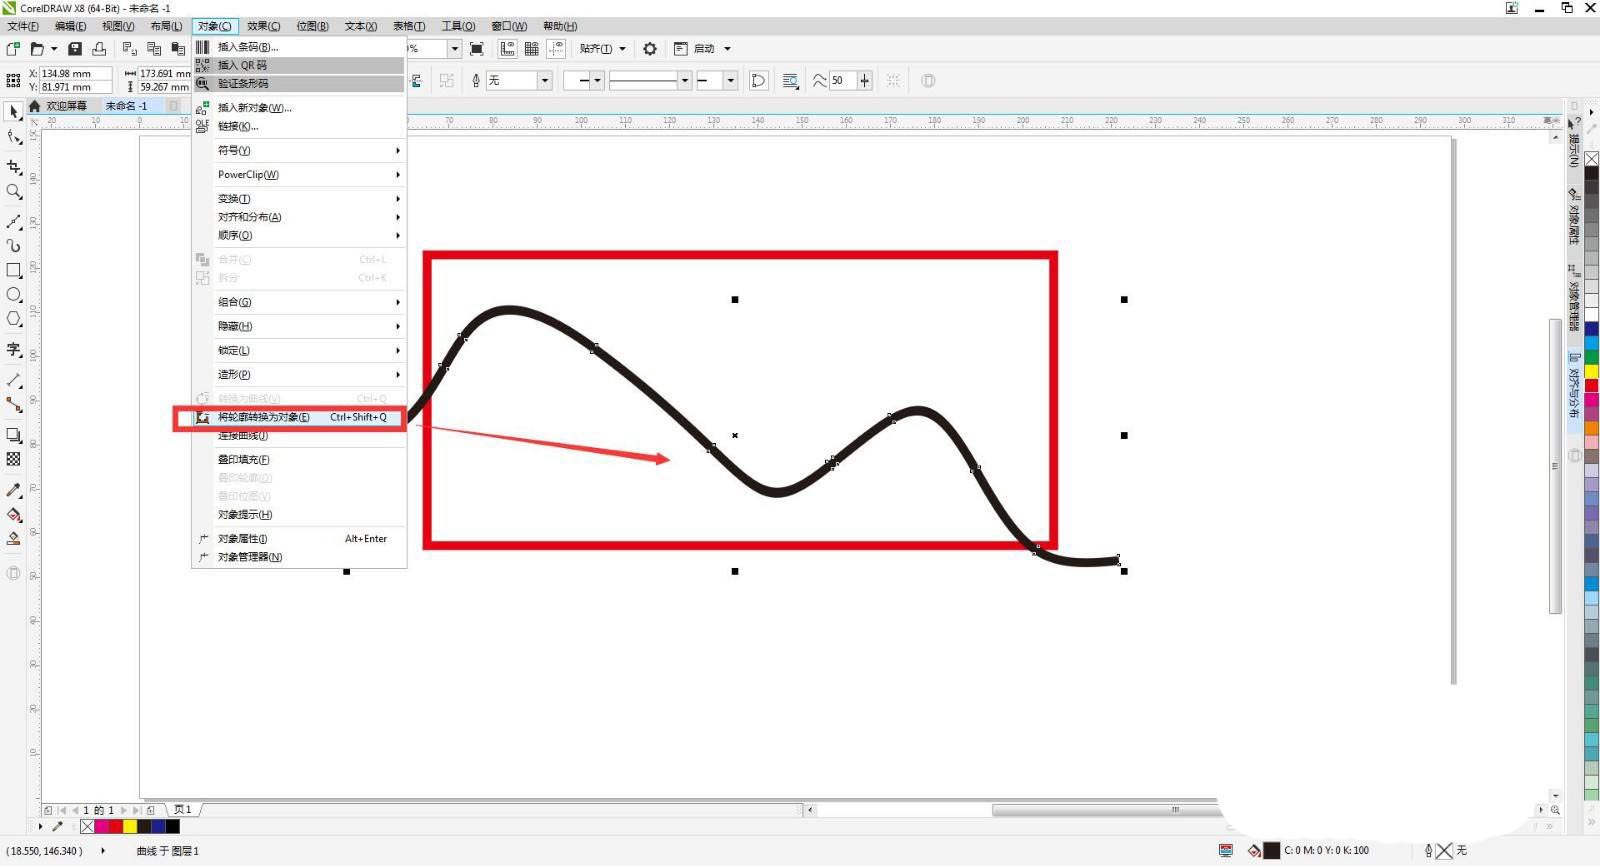This screenshot has width=1600, height=866.
Task: Toggle show grid button in toolbar
Action: point(531,48)
